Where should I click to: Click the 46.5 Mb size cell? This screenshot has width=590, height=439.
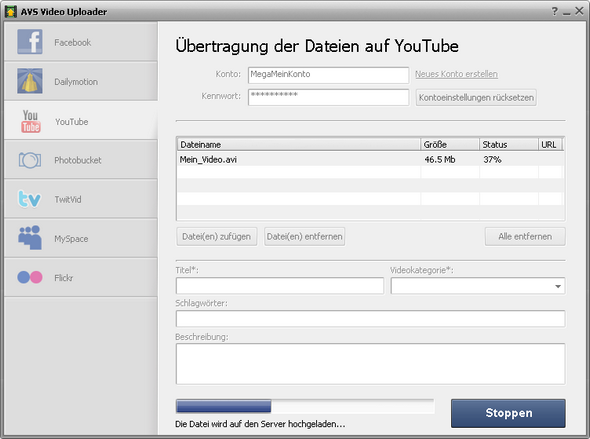coord(440,159)
